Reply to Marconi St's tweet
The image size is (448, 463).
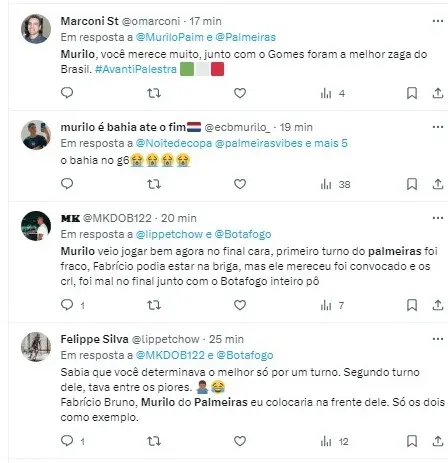click(x=67, y=93)
